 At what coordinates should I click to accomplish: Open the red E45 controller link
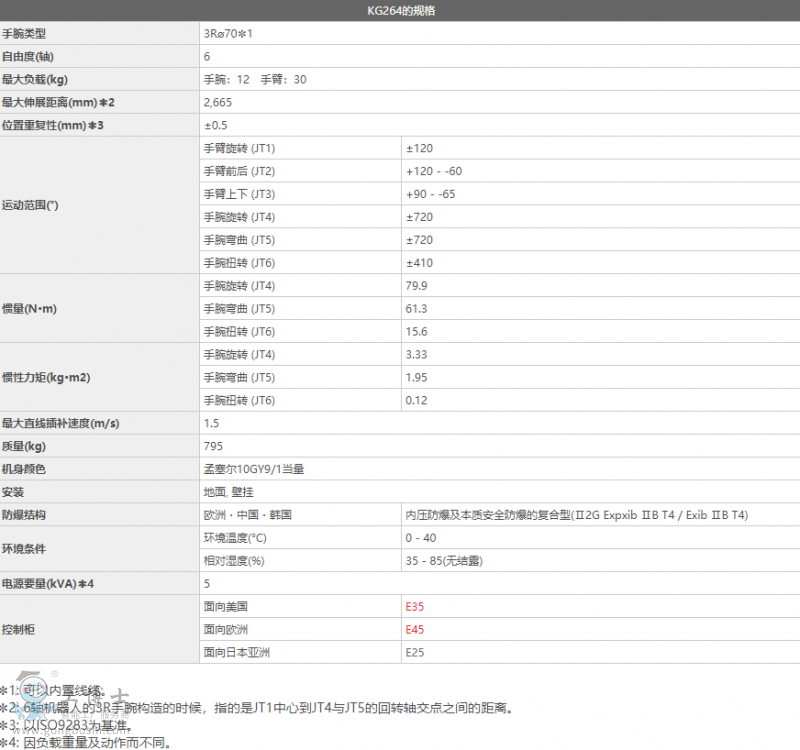(x=415, y=629)
